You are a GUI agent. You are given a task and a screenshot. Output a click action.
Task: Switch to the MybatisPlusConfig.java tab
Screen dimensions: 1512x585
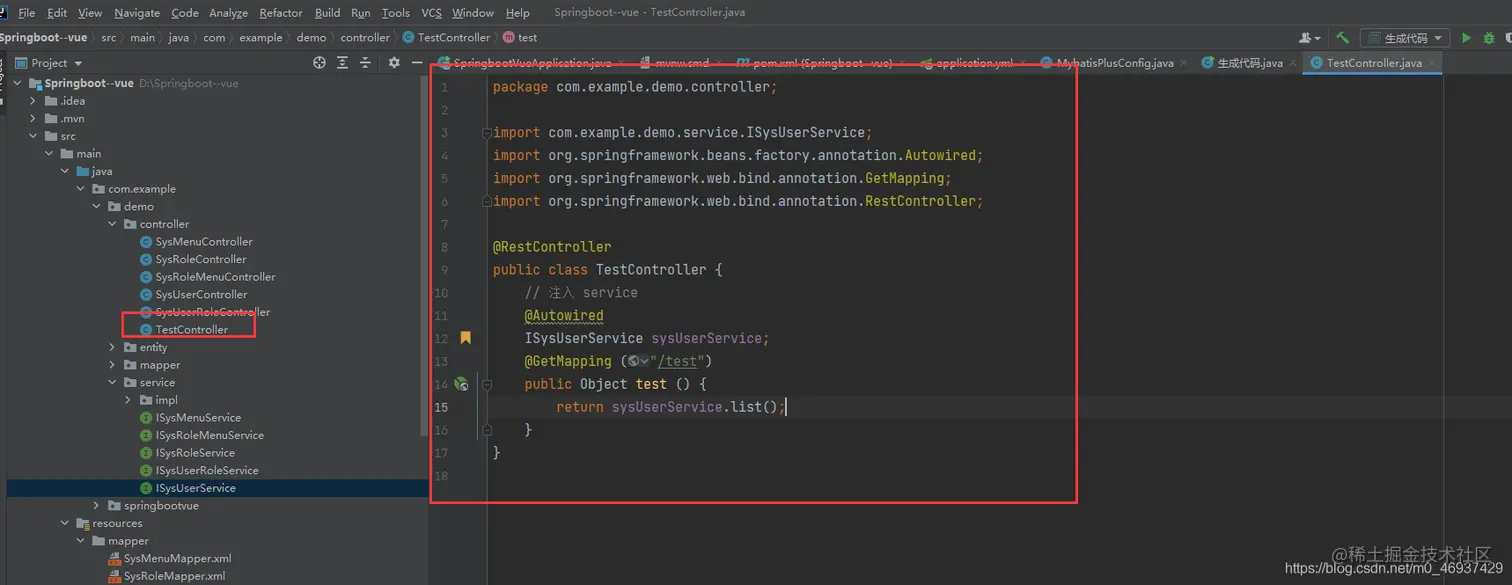coord(1115,63)
